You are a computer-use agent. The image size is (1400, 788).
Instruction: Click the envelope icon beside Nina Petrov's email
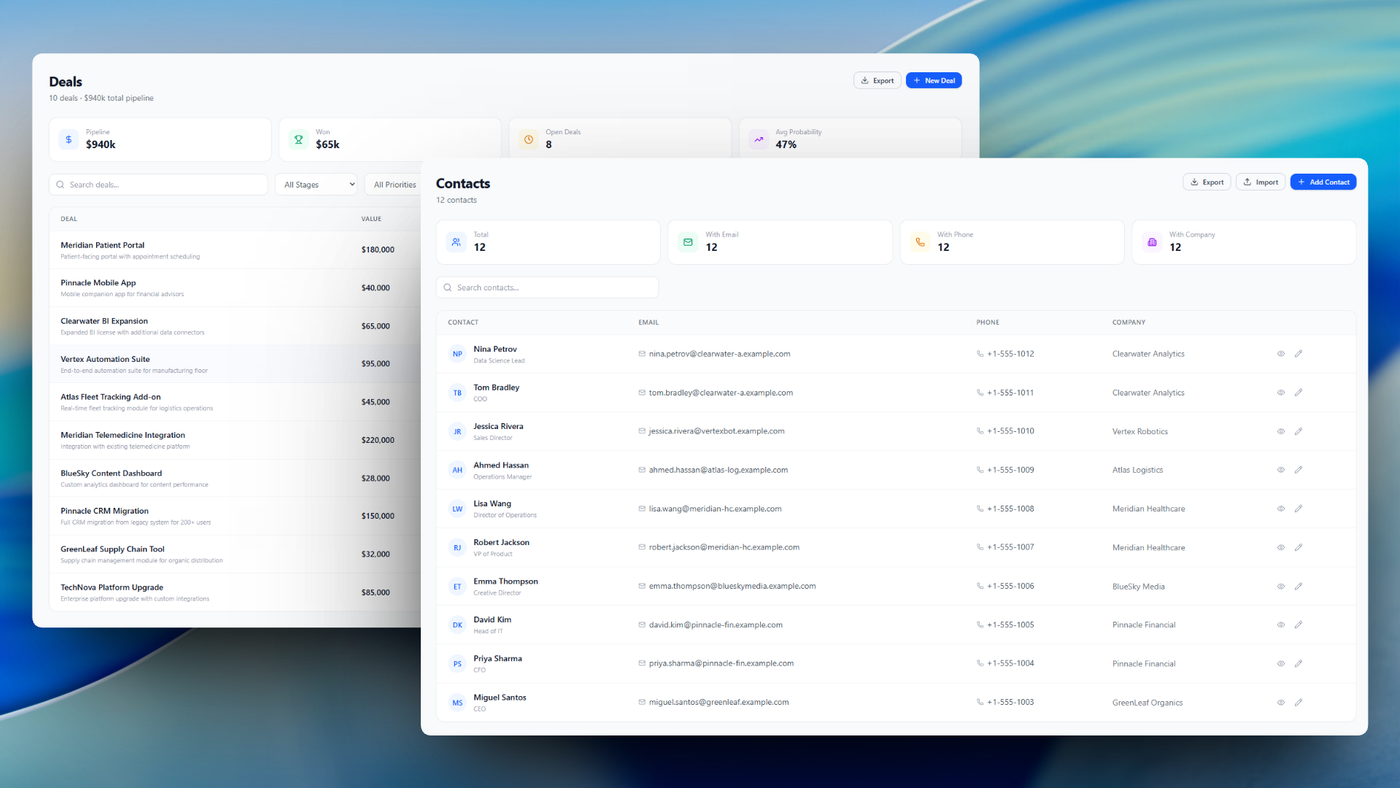pos(640,353)
